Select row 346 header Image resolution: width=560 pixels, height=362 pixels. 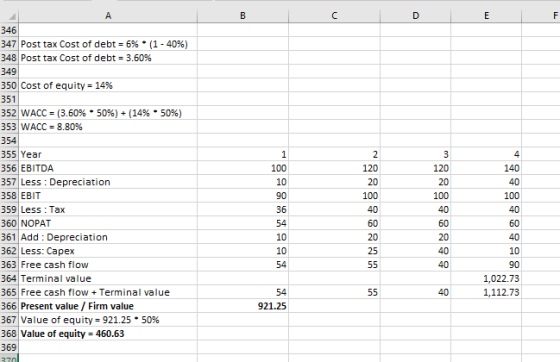[9, 30]
